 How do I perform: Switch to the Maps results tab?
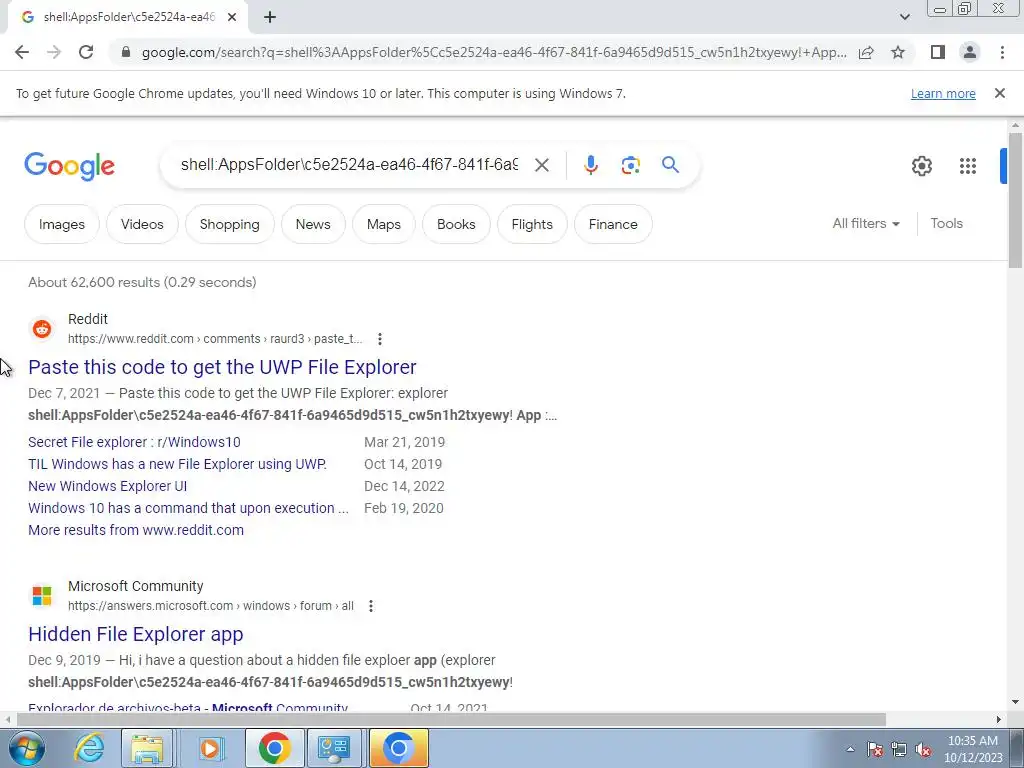[383, 224]
